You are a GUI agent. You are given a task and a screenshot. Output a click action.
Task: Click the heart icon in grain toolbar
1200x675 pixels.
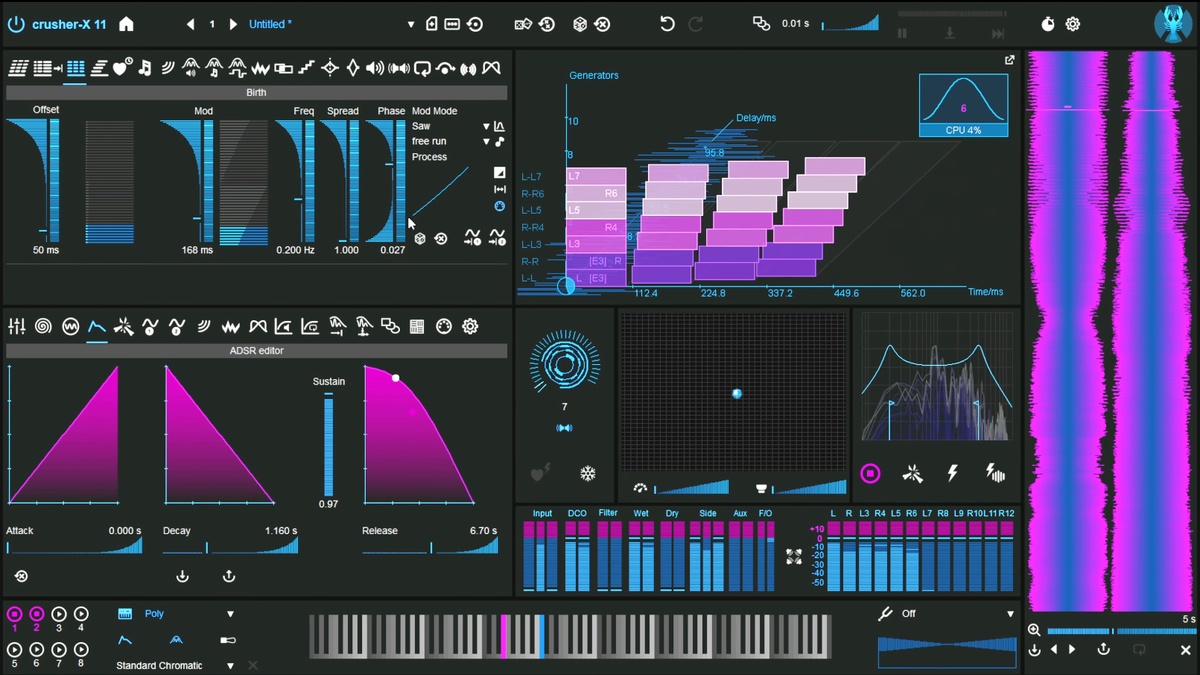[x=122, y=68]
